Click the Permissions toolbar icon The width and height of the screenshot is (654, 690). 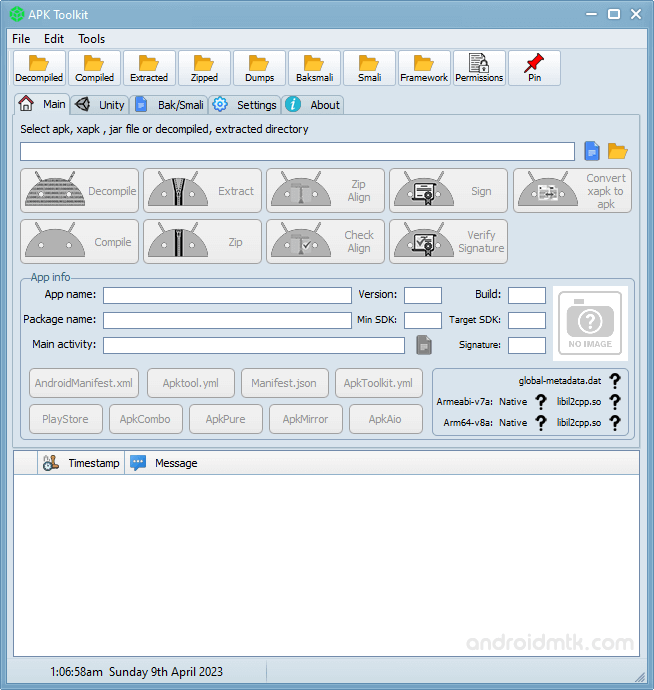[479, 68]
